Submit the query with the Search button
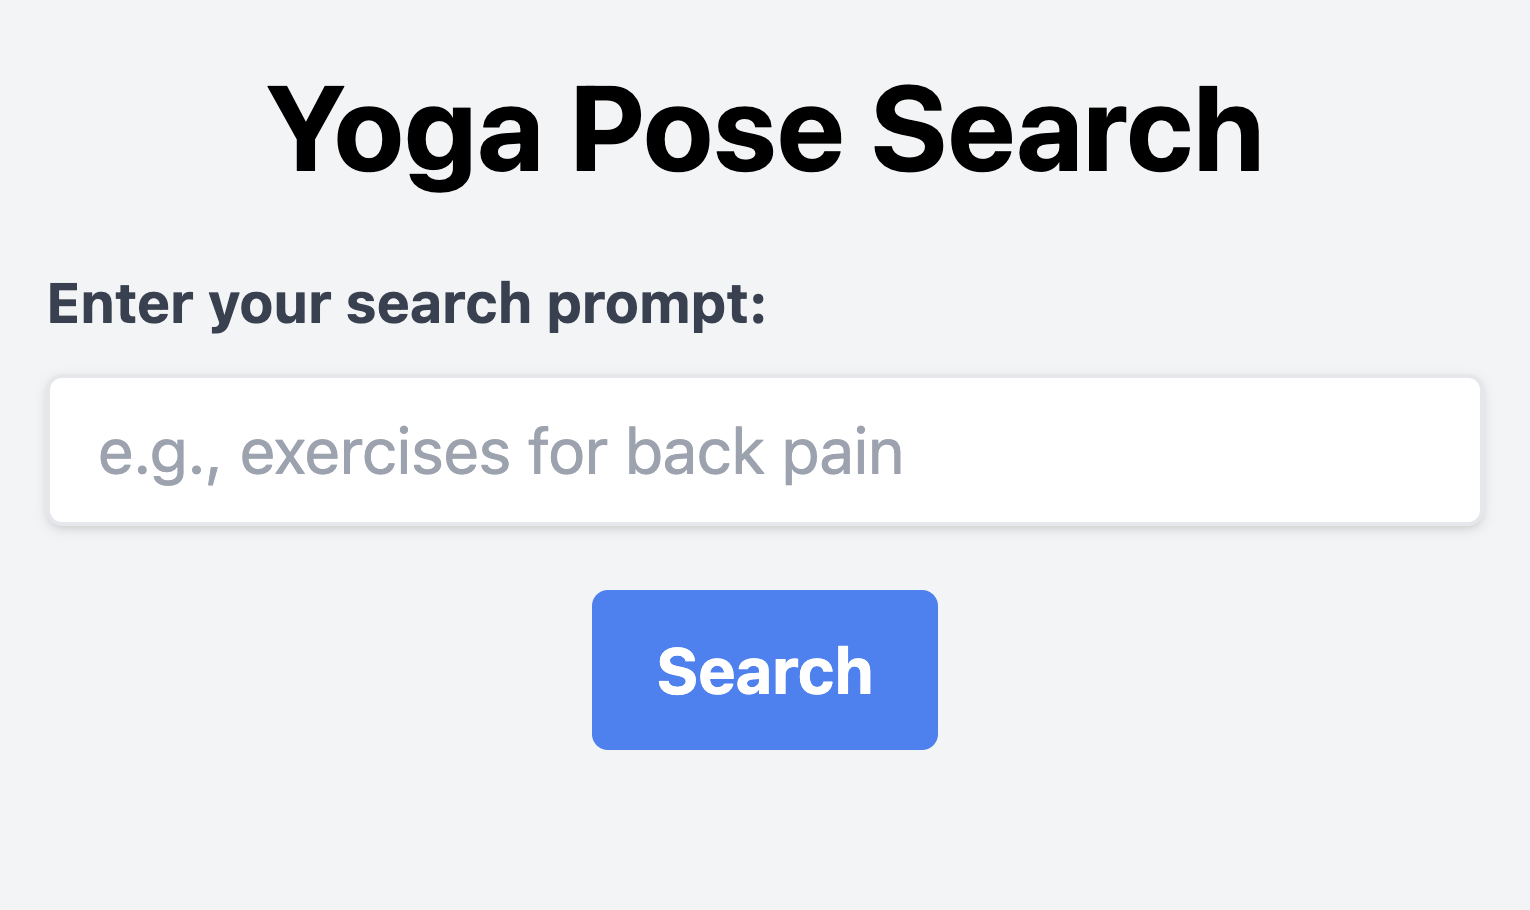1530x910 pixels. 764,669
